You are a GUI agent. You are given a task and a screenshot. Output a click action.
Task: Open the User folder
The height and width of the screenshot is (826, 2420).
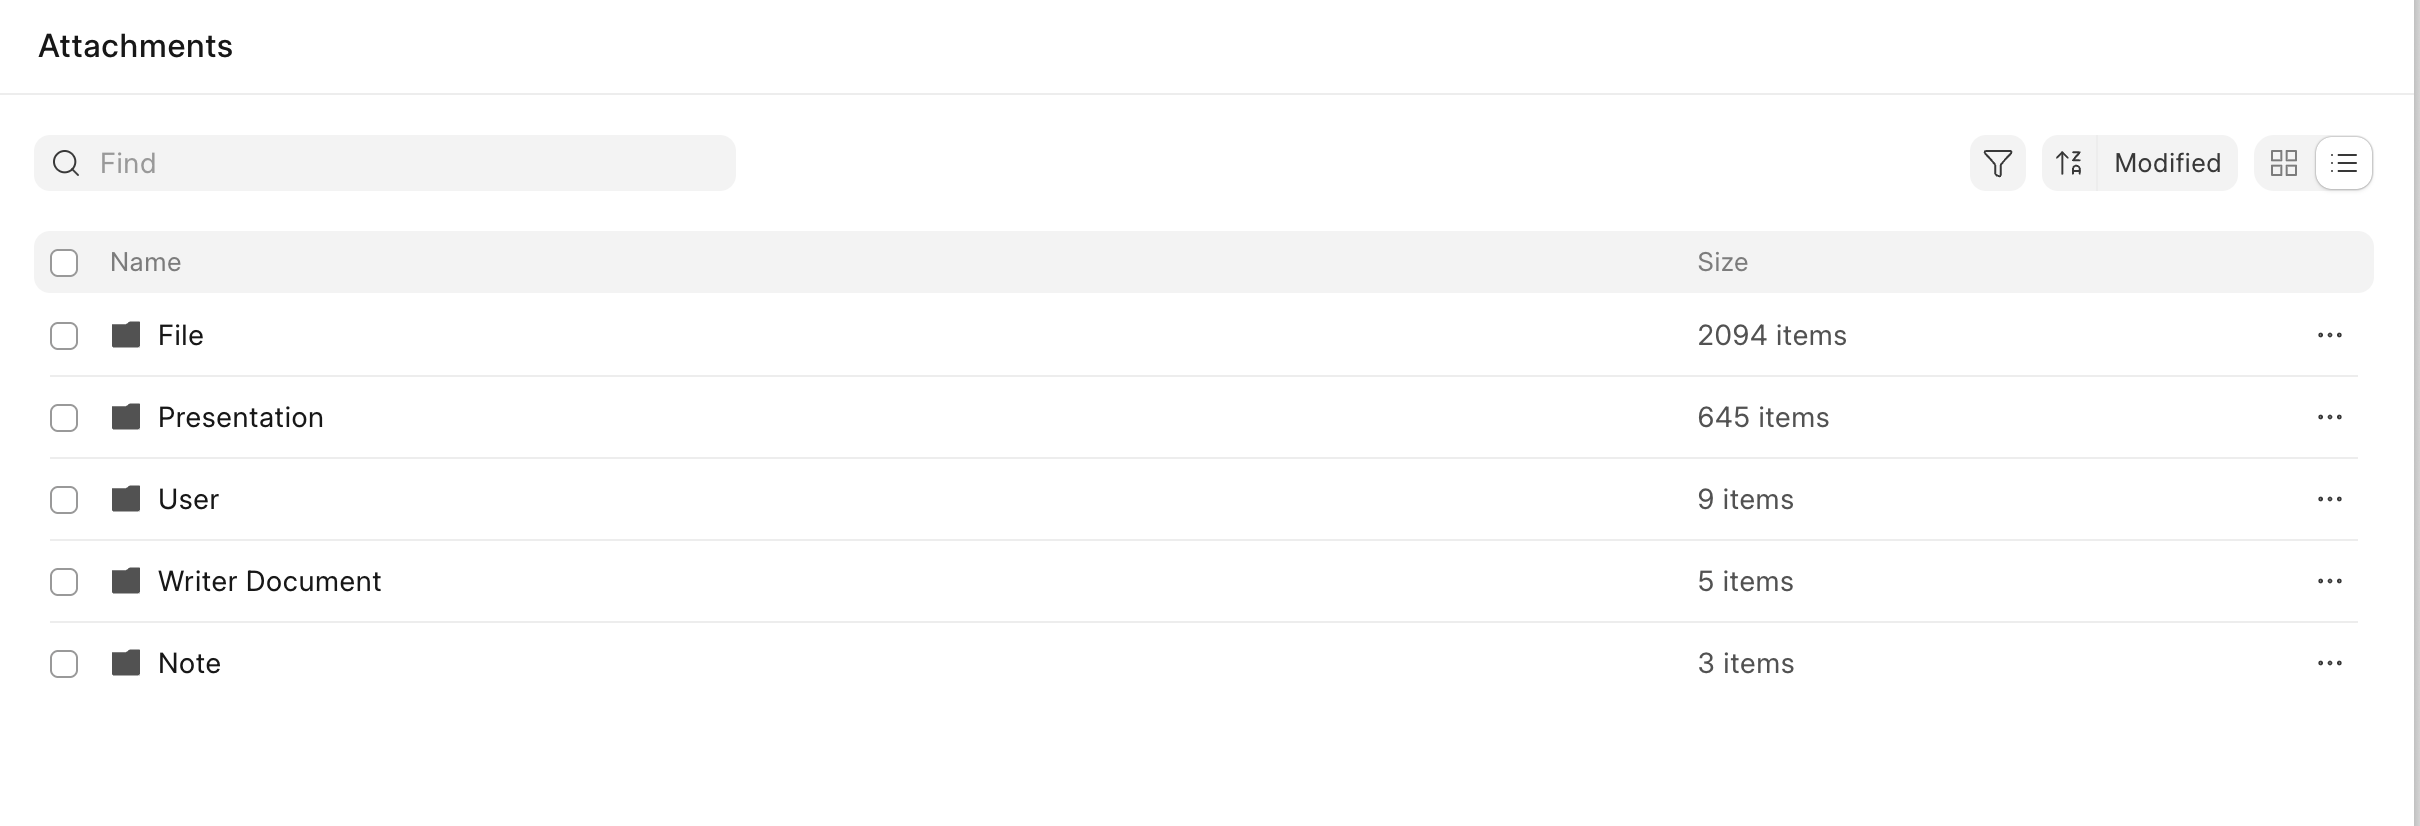point(188,499)
